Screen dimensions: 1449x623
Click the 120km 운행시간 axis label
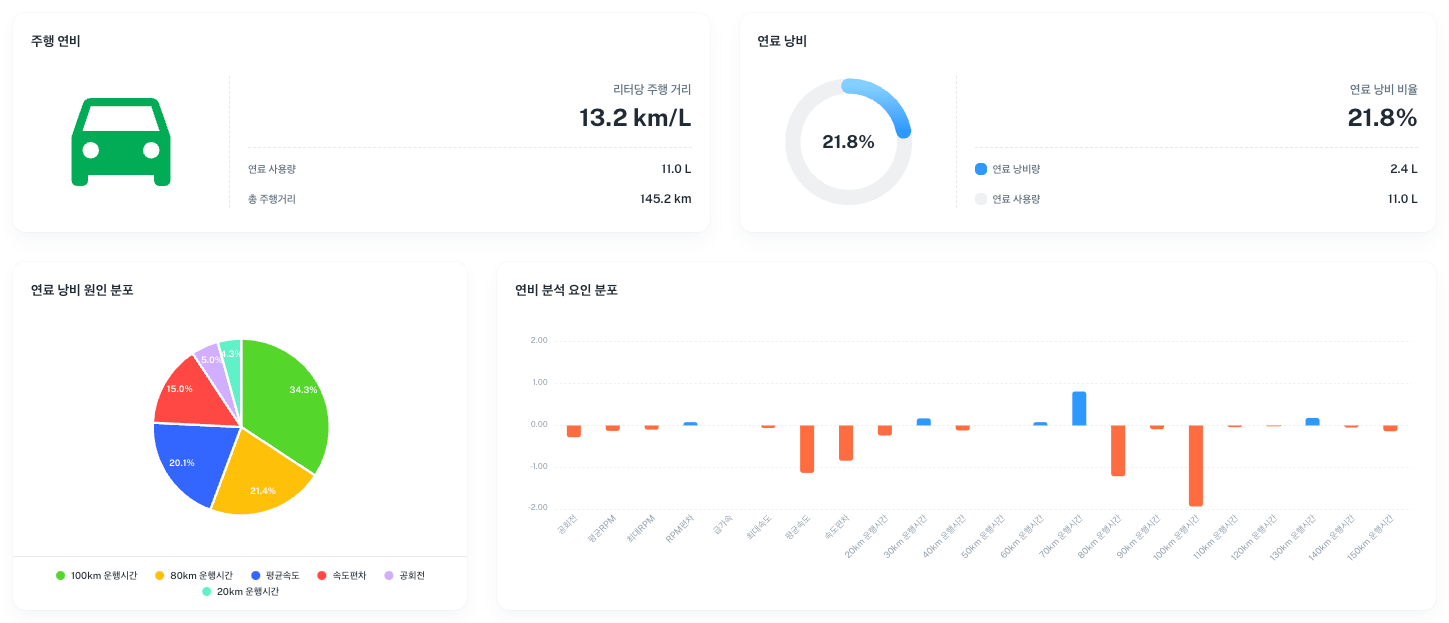point(1254,537)
